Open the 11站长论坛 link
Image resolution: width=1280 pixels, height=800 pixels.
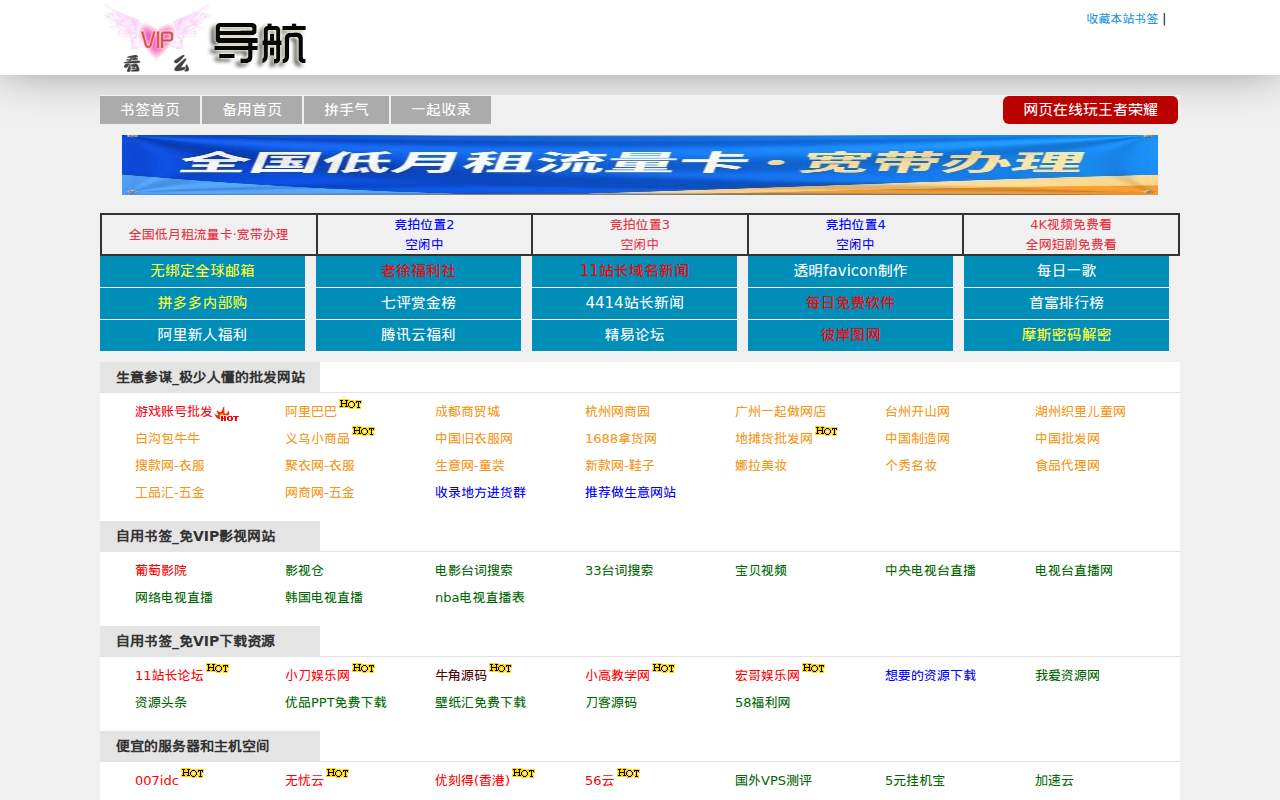coord(166,675)
